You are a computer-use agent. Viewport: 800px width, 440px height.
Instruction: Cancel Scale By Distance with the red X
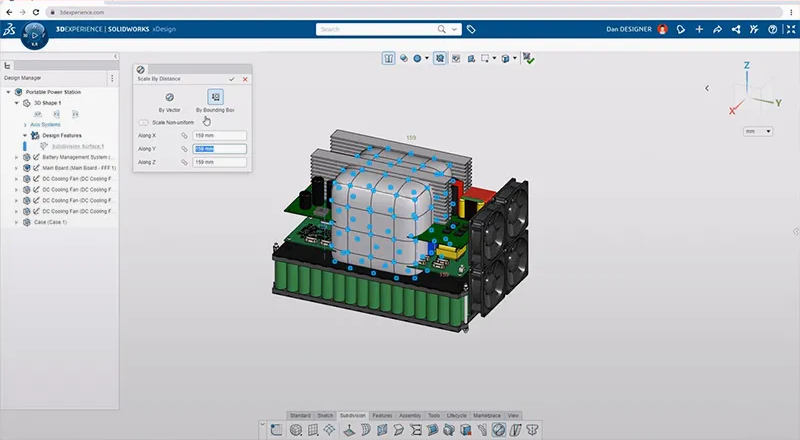click(245, 79)
